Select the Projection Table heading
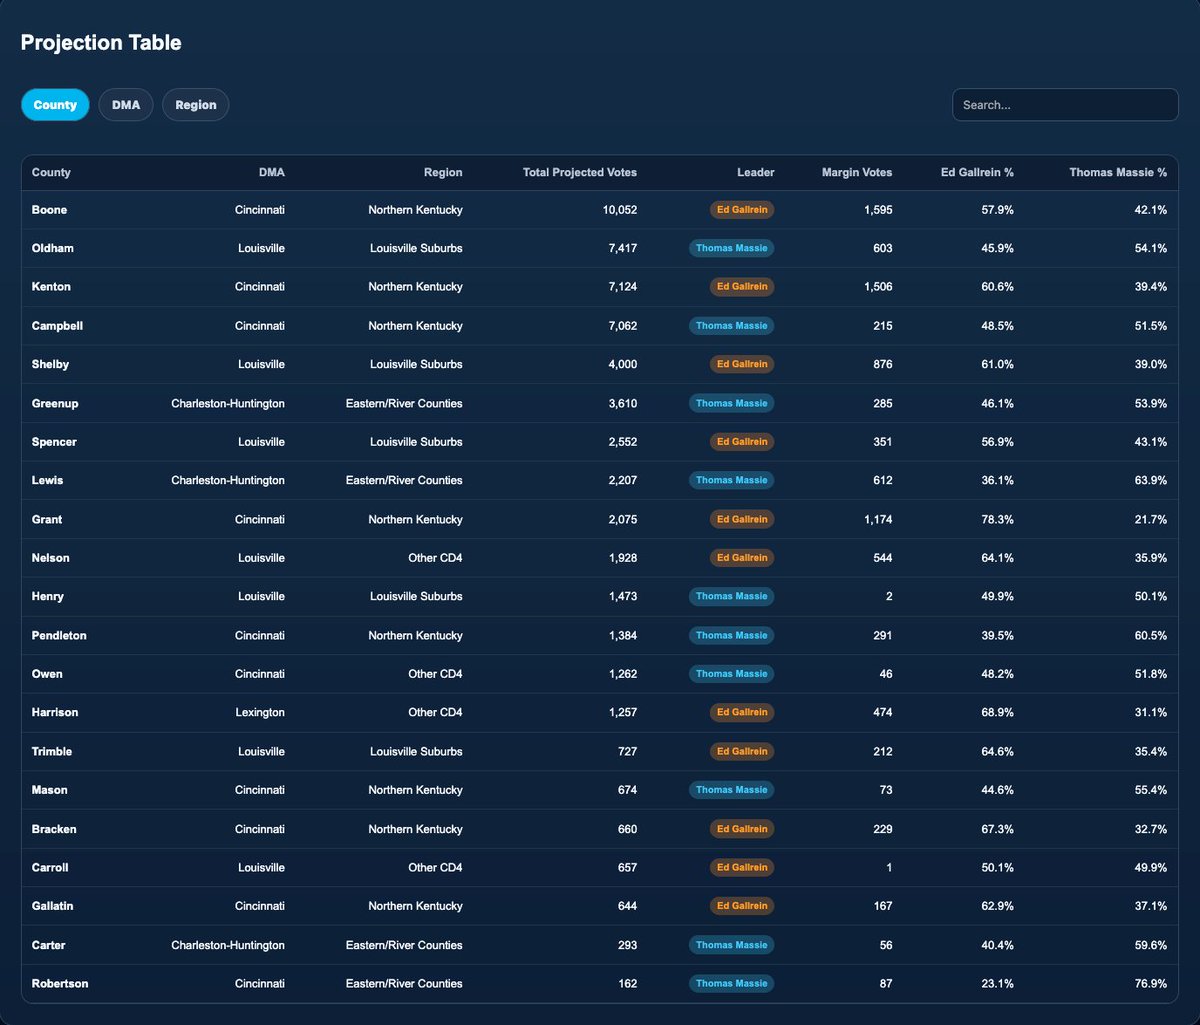Viewport: 1200px width, 1025px height. 101,43
